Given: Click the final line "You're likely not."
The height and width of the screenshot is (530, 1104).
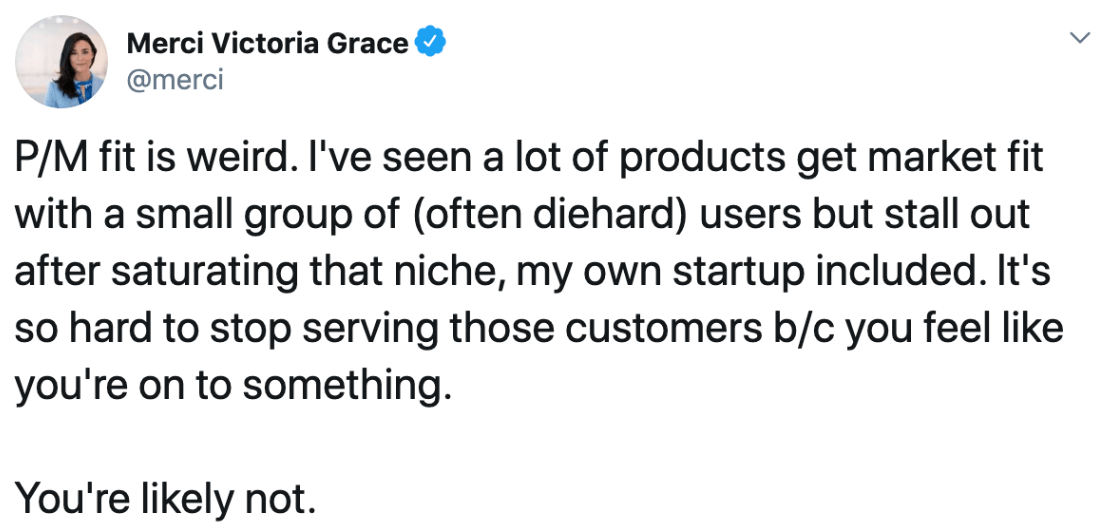Looking at the screenshot, I should click(165, 499).
